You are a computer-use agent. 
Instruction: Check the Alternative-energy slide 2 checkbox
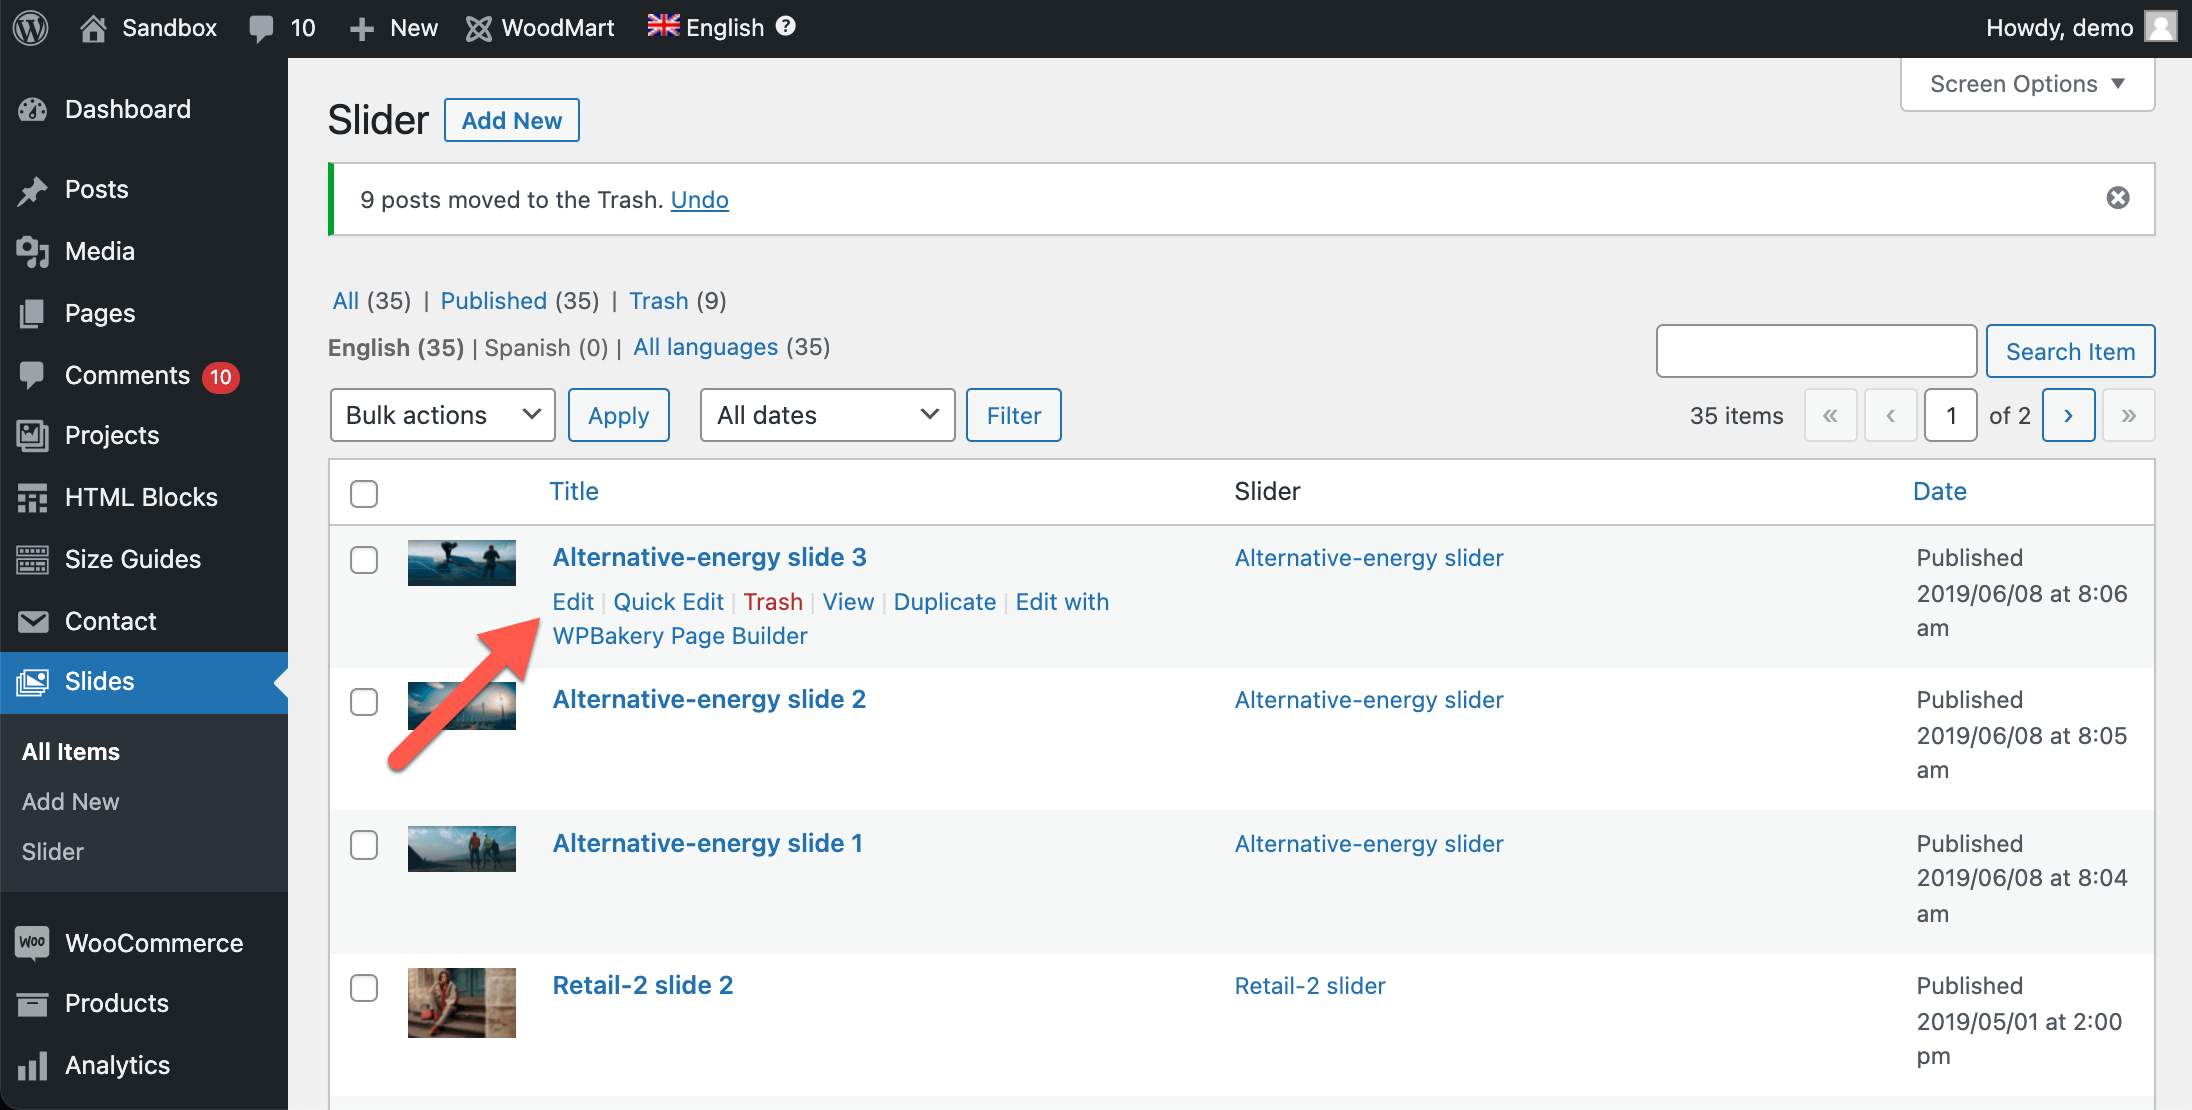[x=364, y=701]
